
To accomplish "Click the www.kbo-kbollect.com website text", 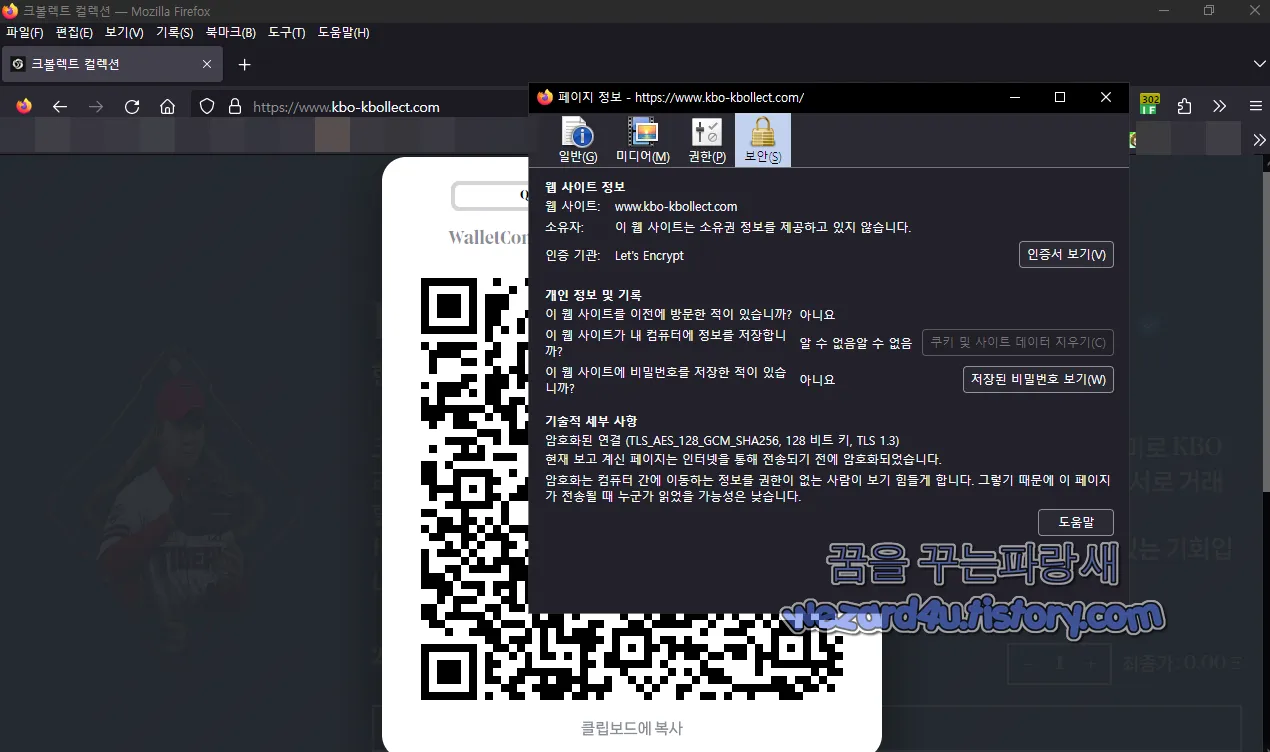I will 676,207.
